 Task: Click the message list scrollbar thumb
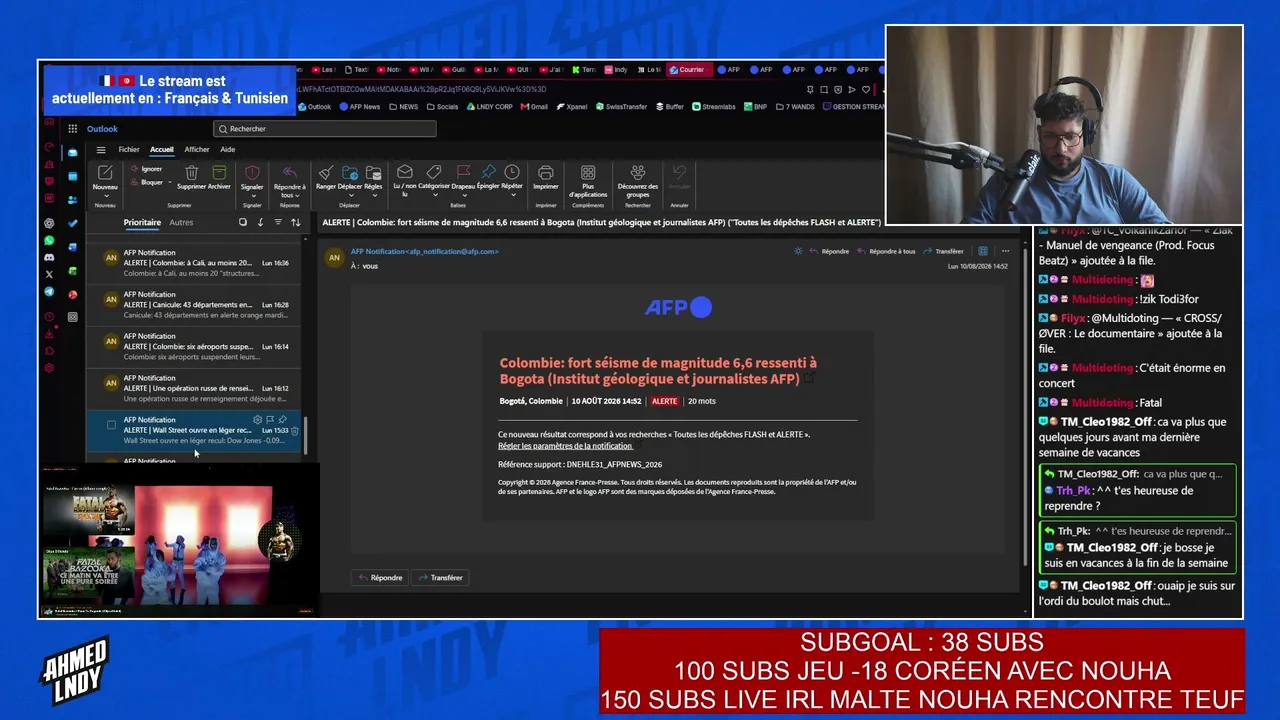coord(305,435)
